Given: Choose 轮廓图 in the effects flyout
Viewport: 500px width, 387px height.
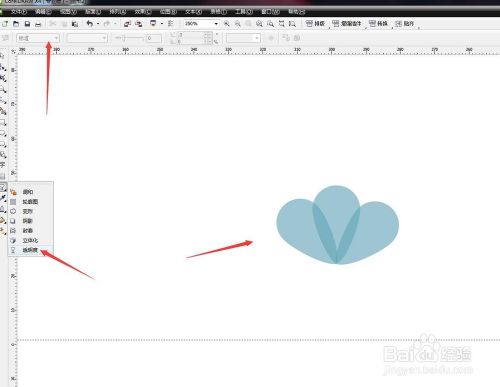Looking at the screenshot, I should pos(30,202).
